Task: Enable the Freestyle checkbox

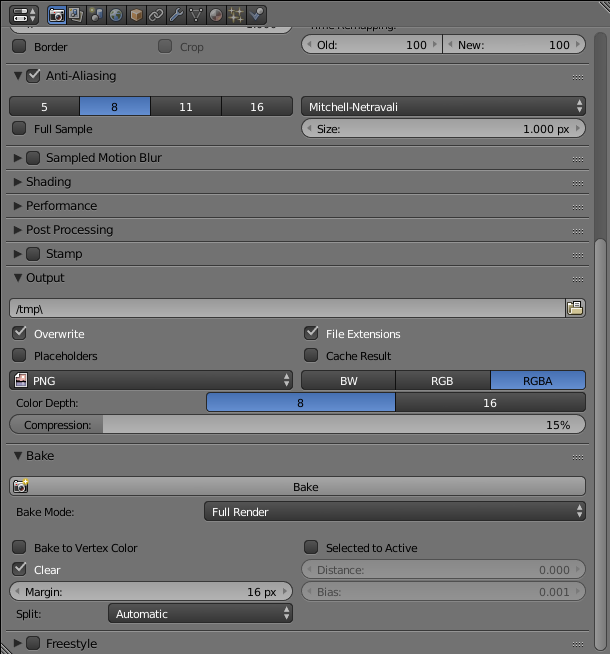Action: 33,643
